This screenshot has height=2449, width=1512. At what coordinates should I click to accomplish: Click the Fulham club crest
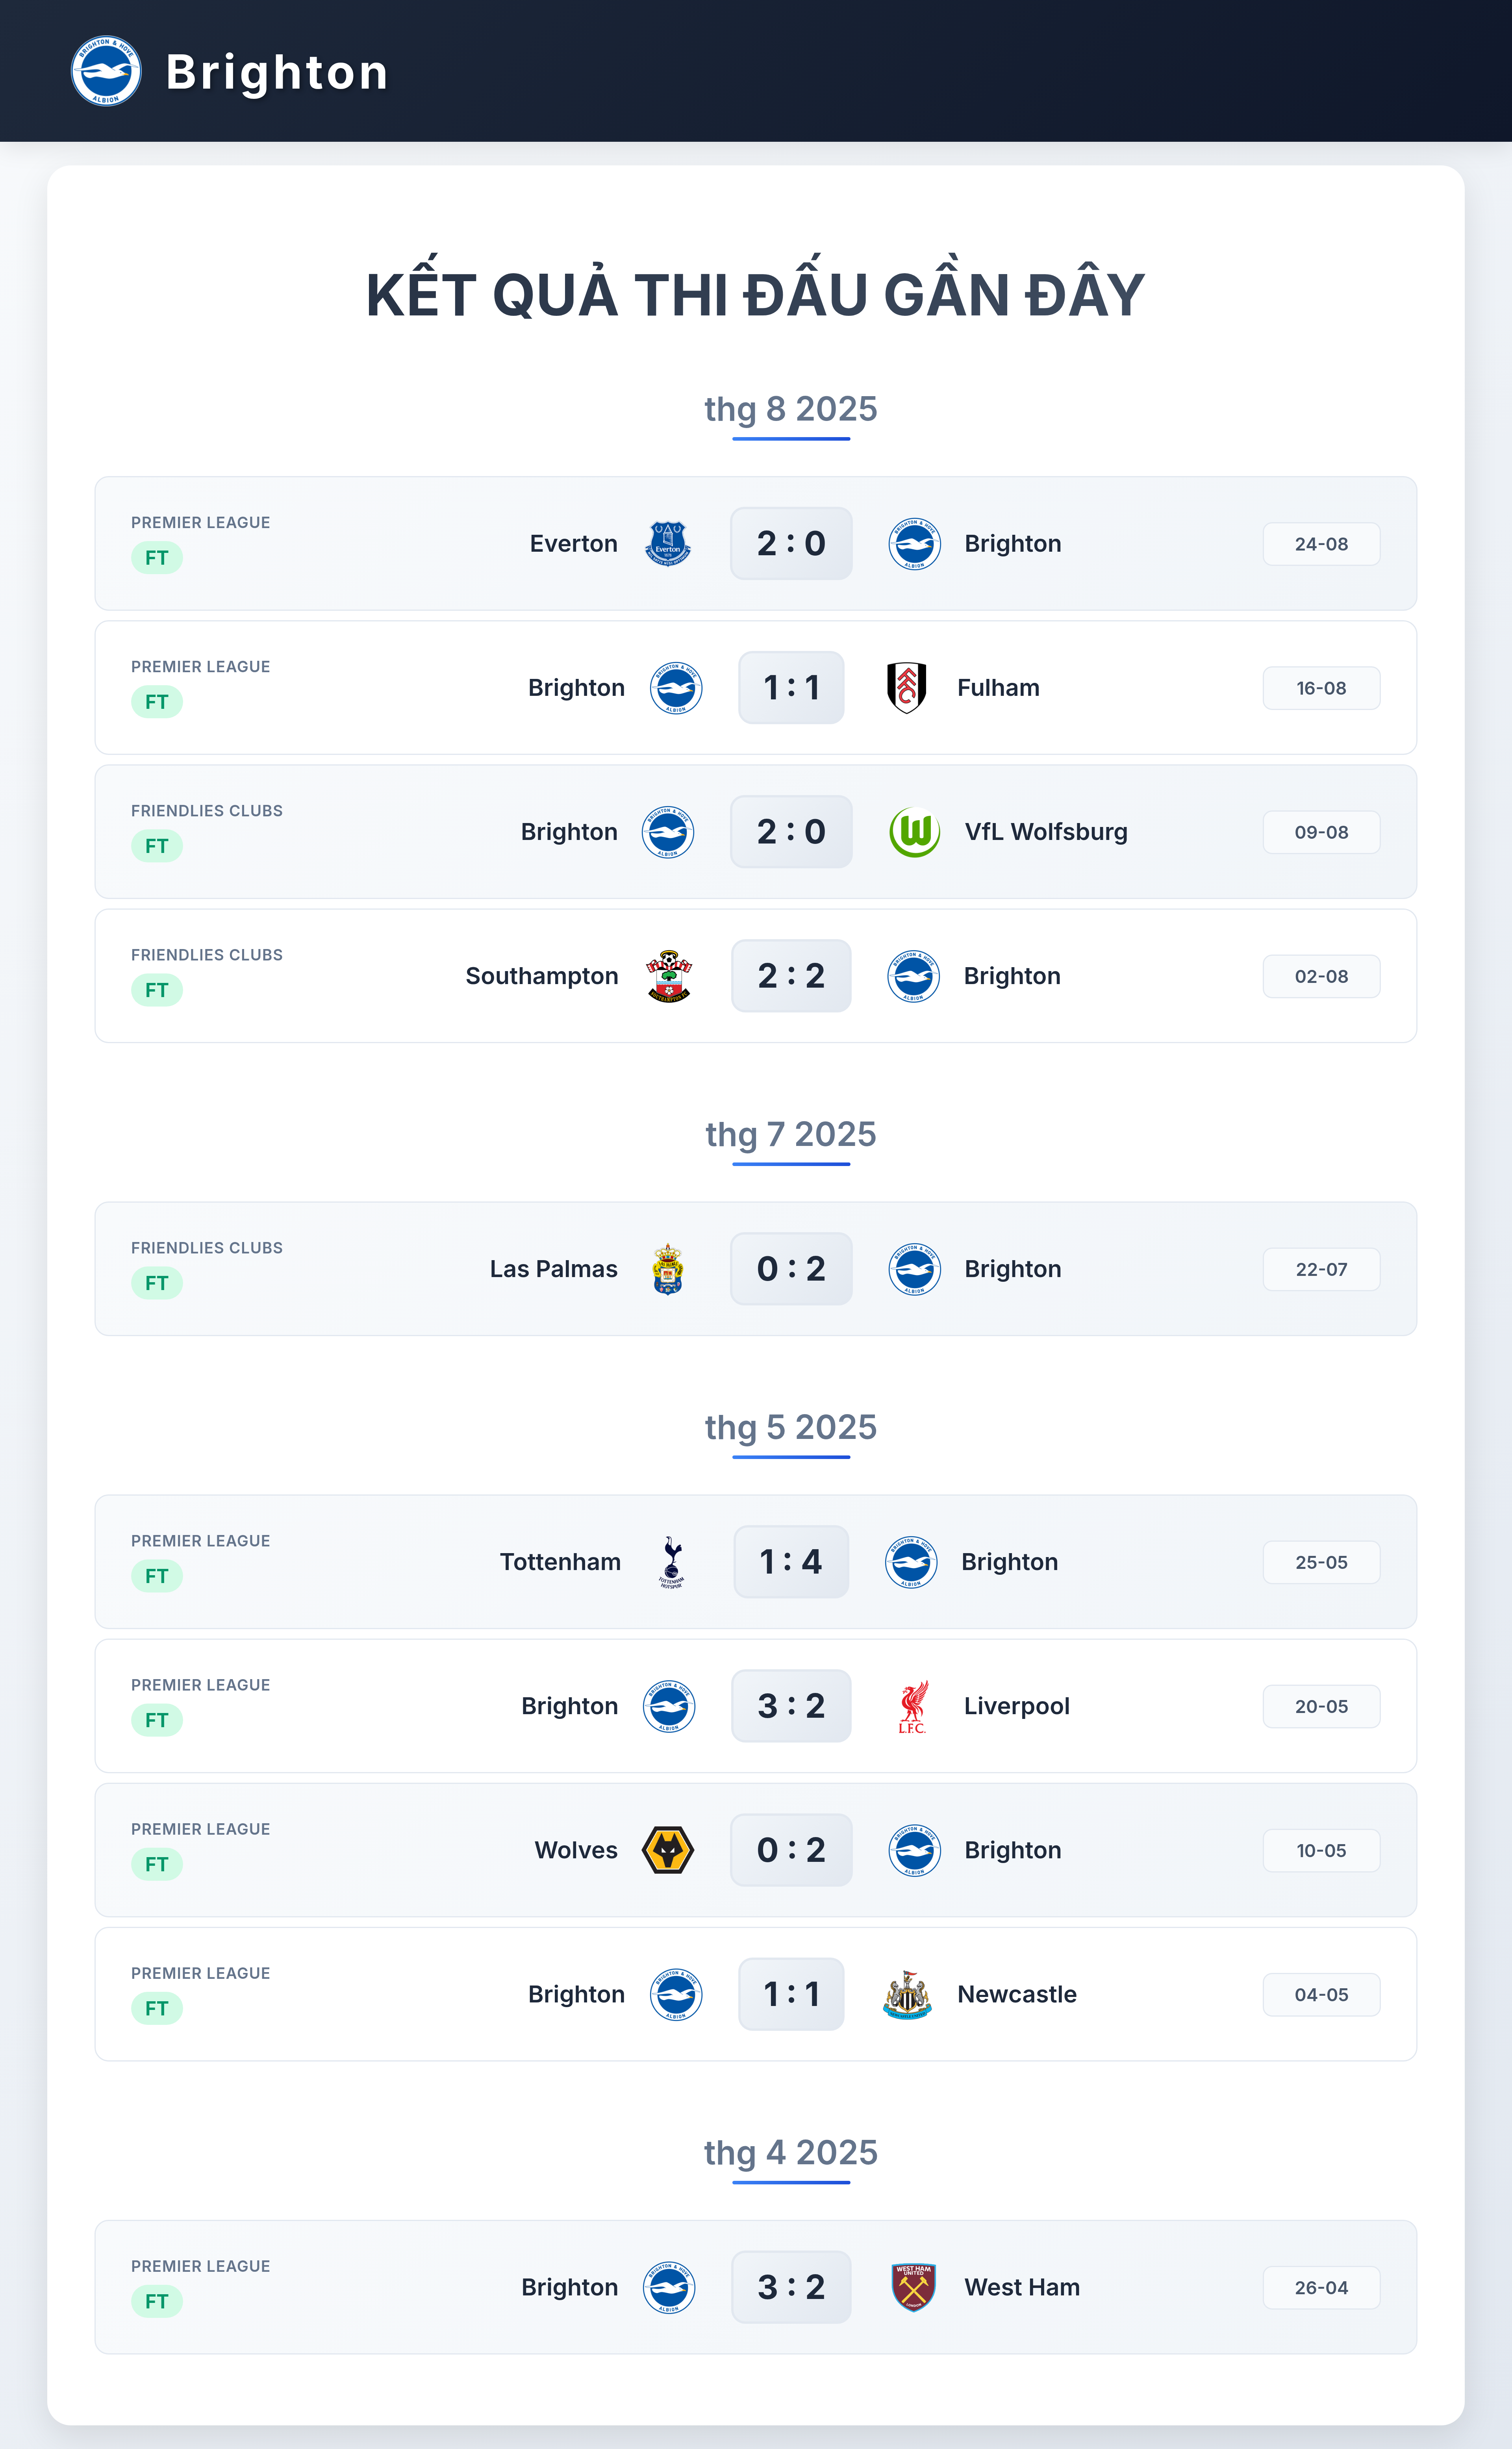click(x=907, y=688)
